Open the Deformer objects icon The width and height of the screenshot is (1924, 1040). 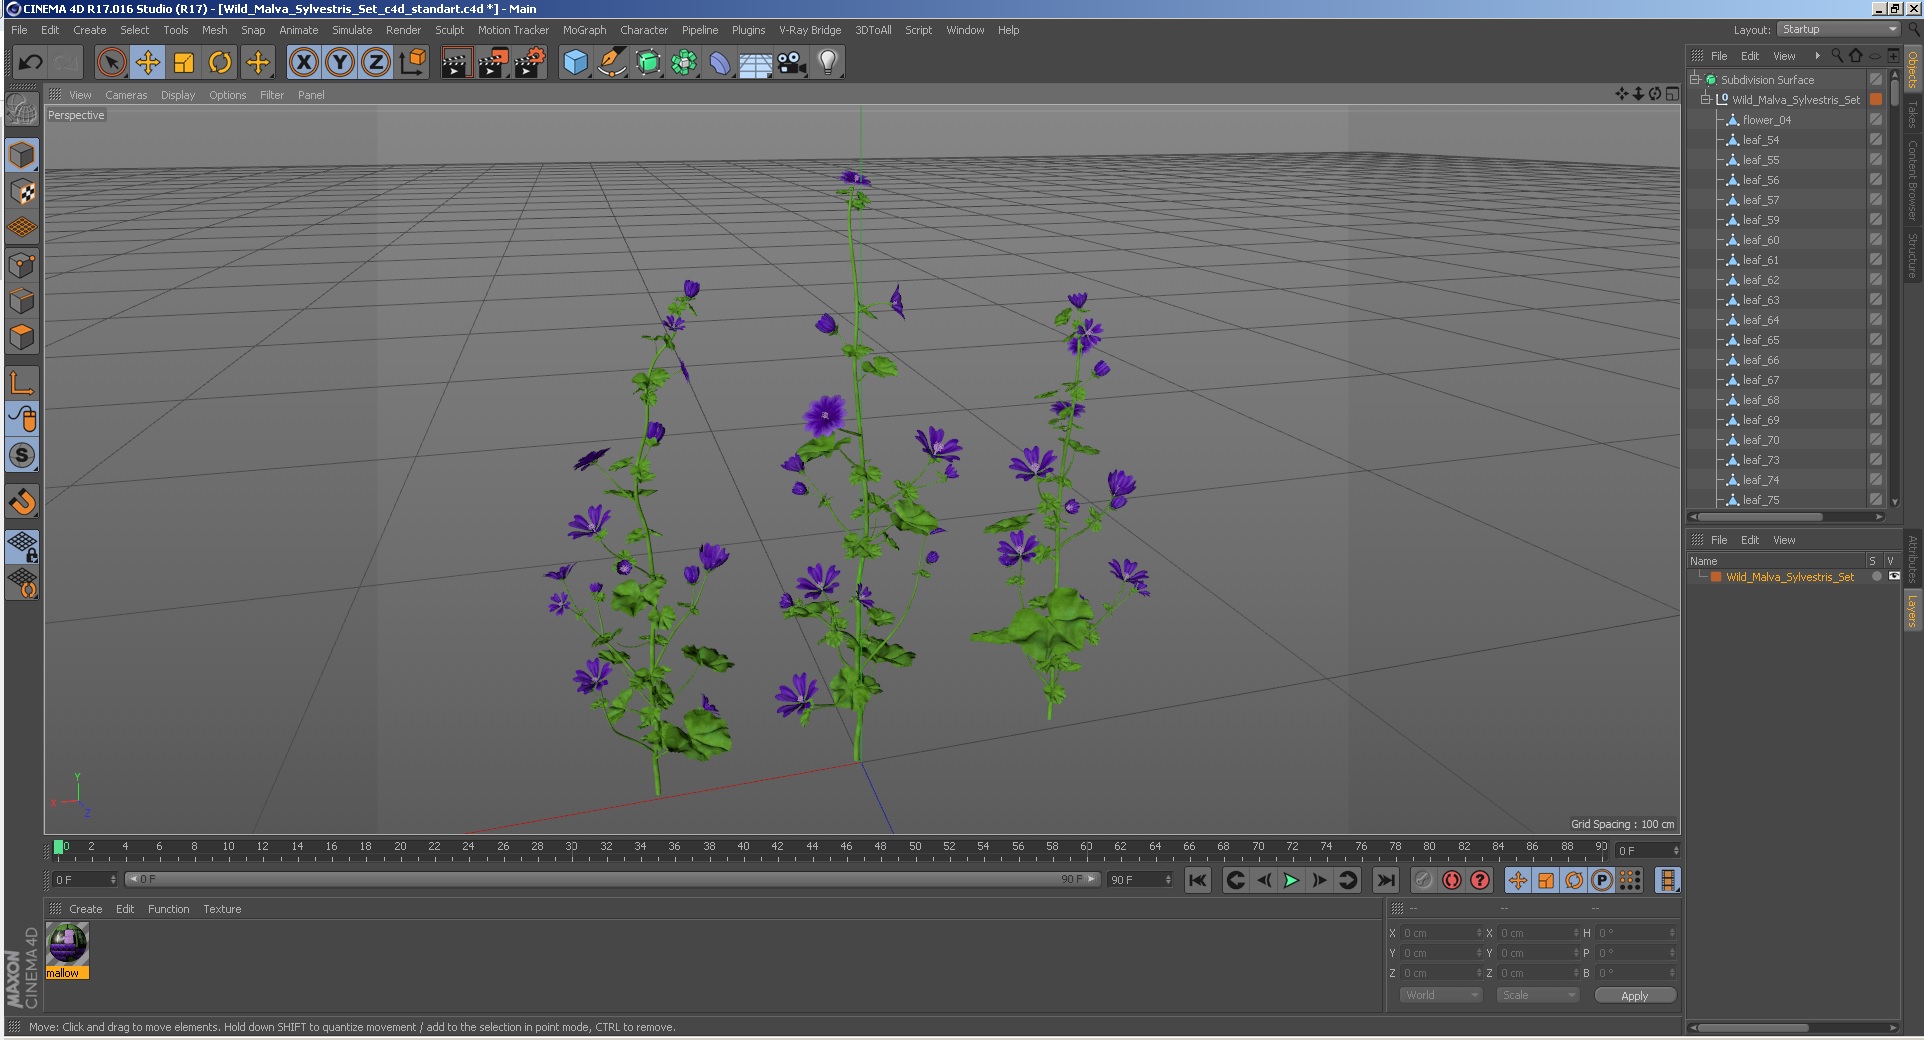(x=720, y=62)
